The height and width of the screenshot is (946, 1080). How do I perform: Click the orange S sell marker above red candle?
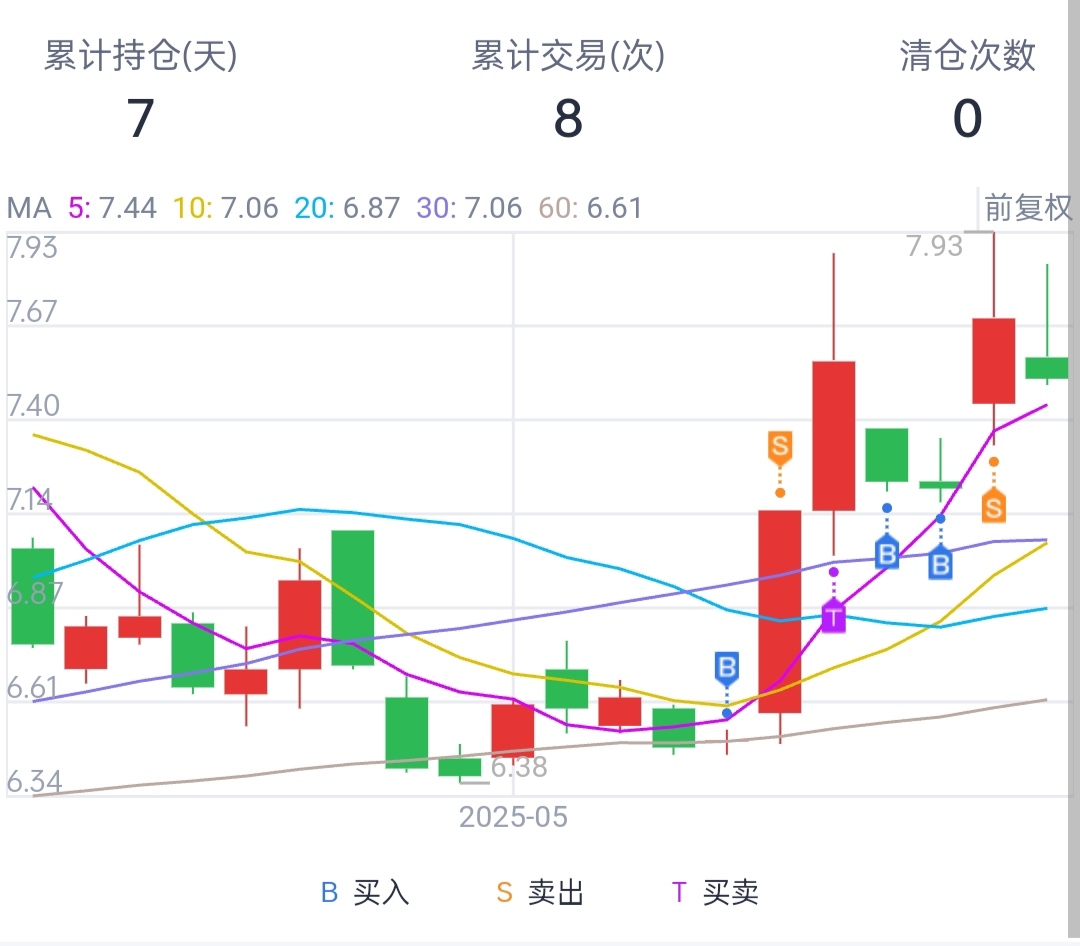[780, 446]
